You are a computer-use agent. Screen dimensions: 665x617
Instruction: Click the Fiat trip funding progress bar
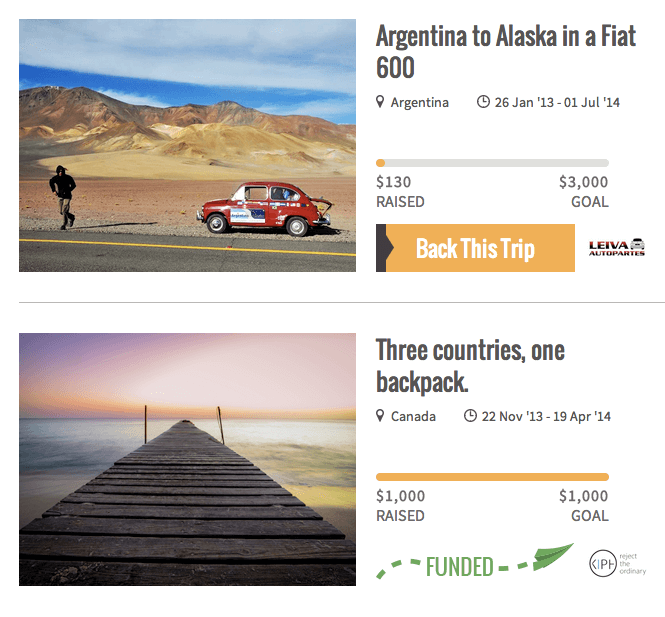[492, 163]
